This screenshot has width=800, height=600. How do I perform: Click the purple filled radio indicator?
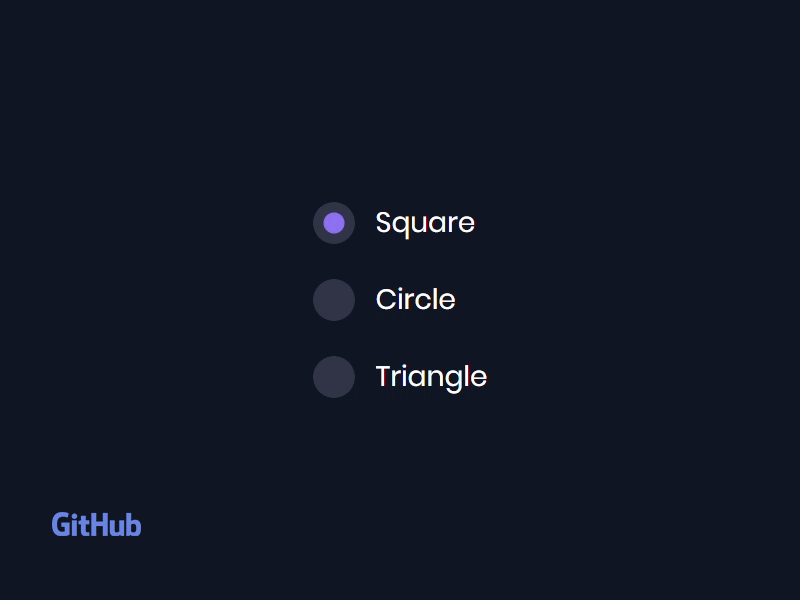[334, 223]
